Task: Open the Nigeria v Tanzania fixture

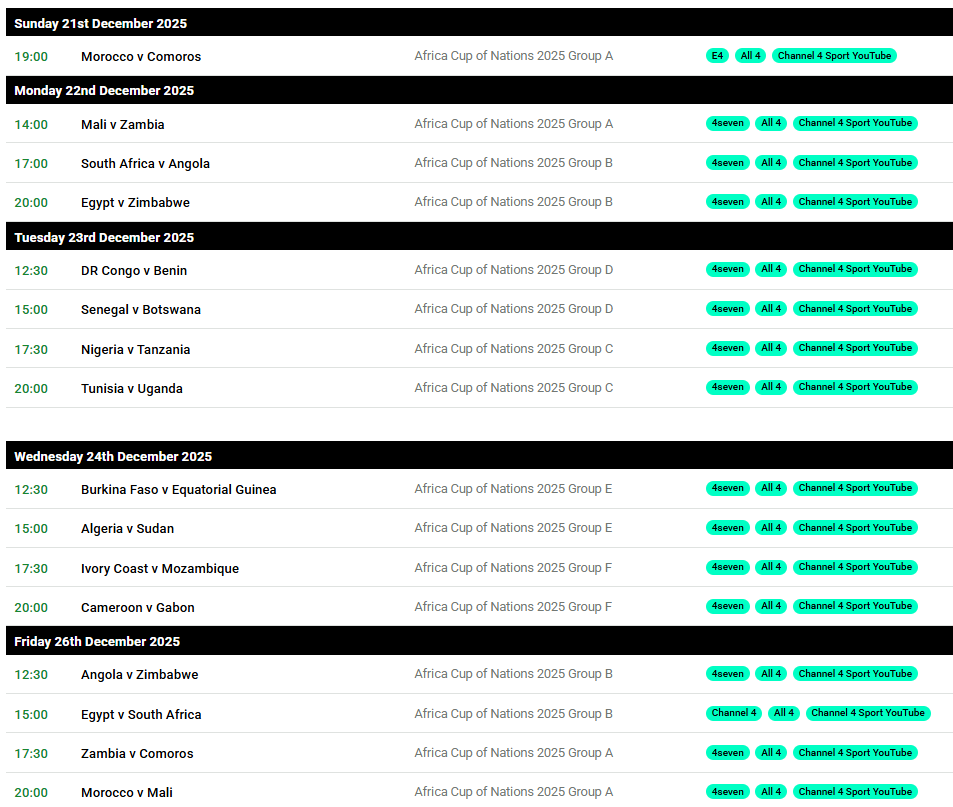Action: [x=136, y=349]
